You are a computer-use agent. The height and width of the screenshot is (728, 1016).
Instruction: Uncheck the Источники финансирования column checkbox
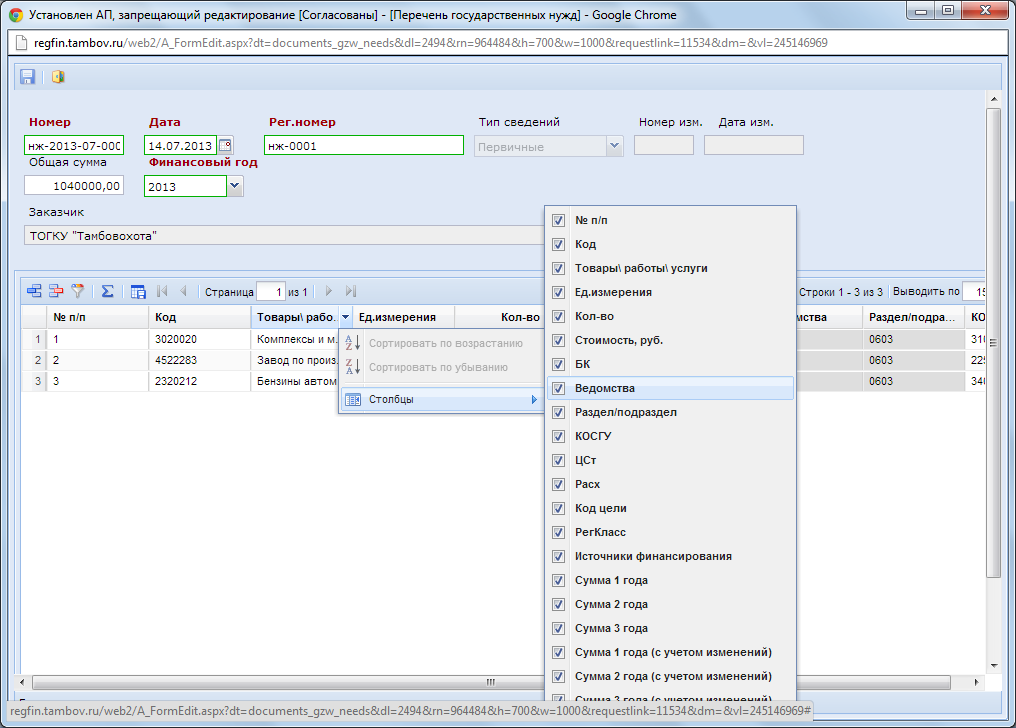[559, 556]
